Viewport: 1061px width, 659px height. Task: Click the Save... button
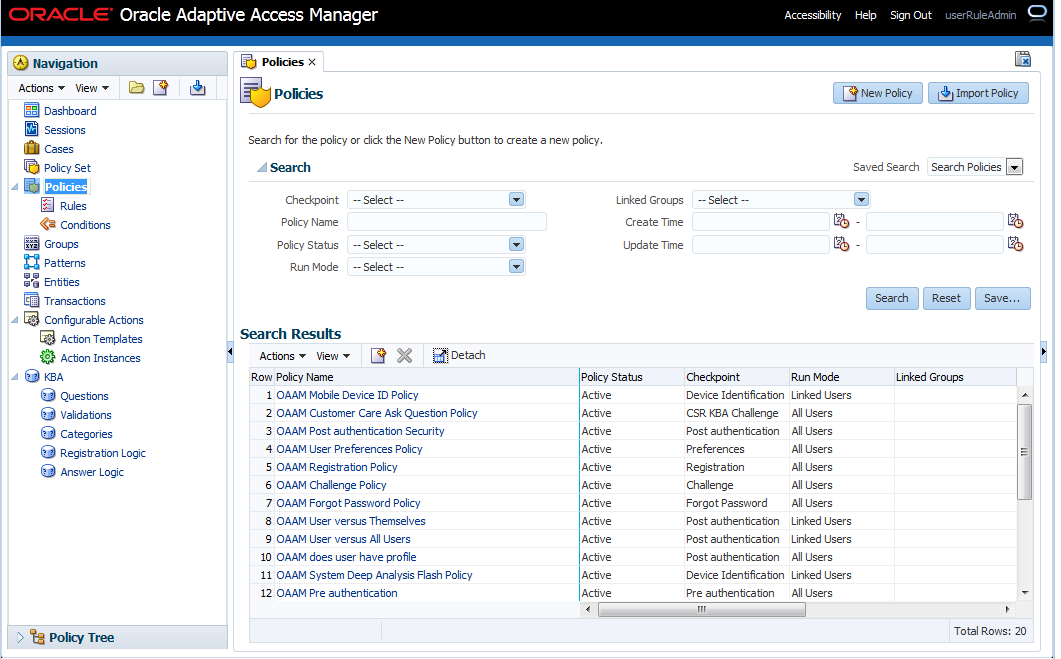click(1002, 298)
